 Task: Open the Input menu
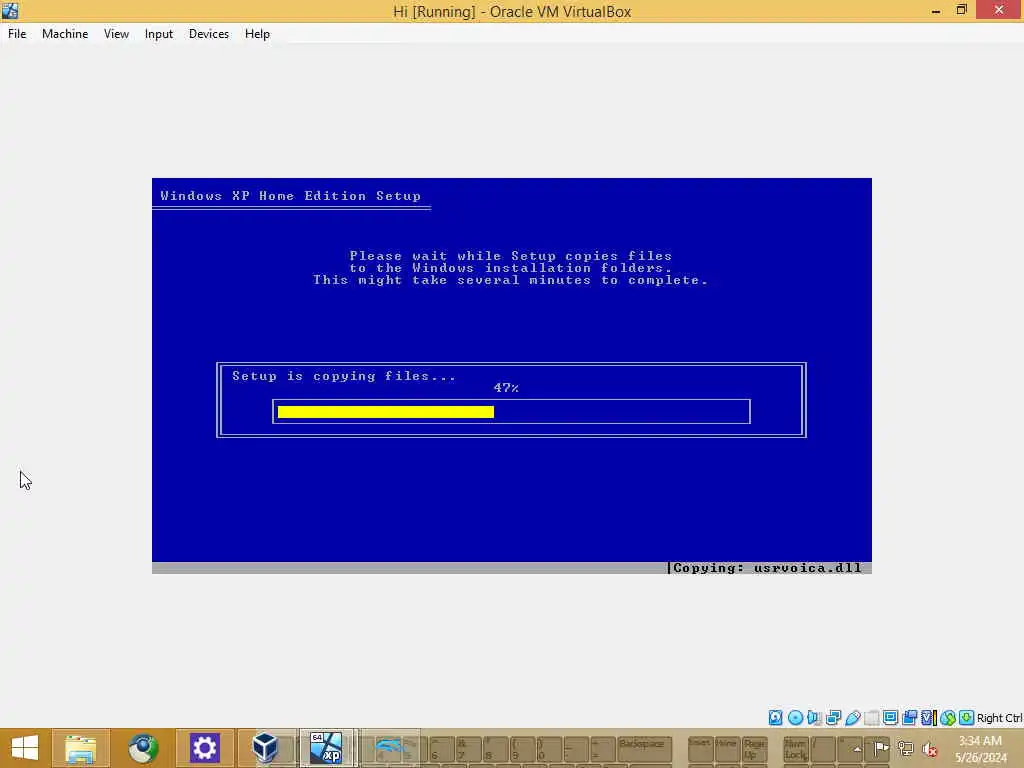point(159,34)
